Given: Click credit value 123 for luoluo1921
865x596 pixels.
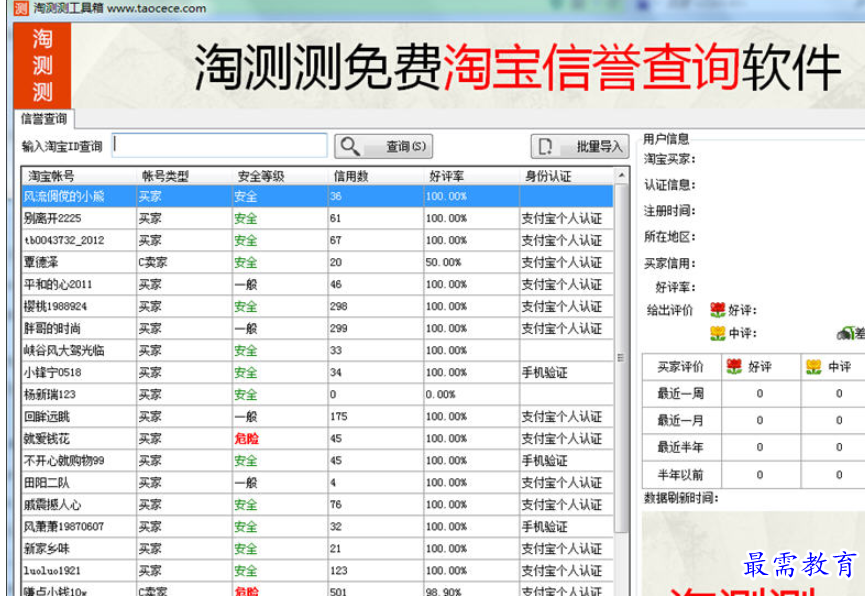Looking at the screenshot, I should tap(339, 571).
